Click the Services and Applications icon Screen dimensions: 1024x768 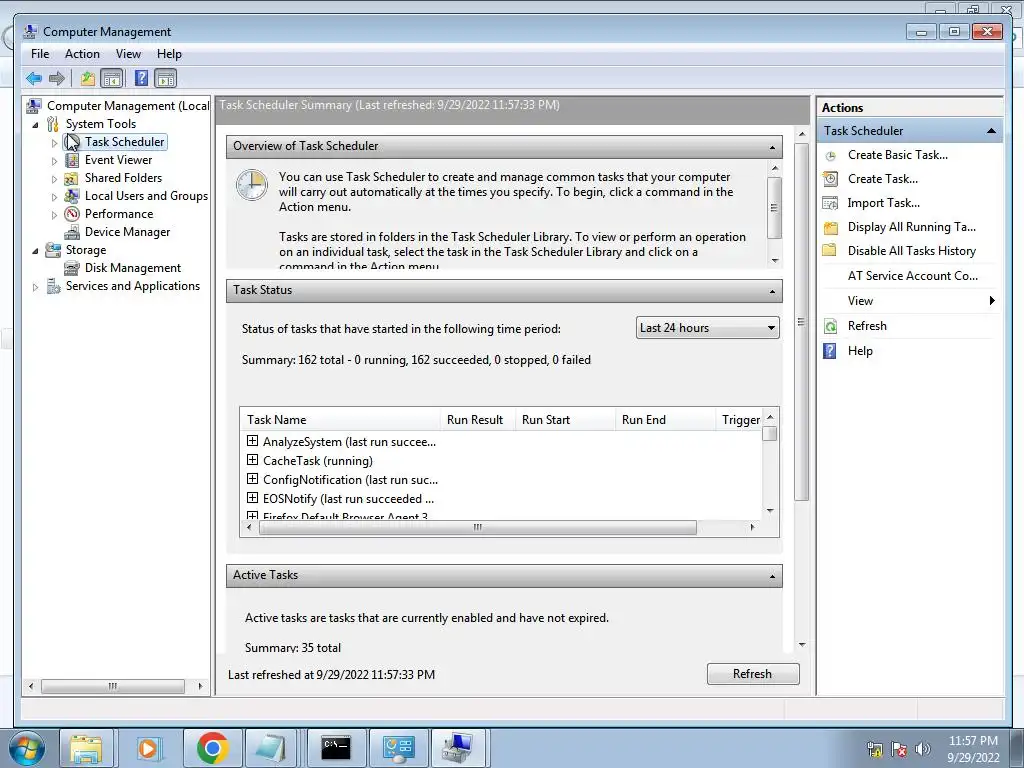[54, 286]
